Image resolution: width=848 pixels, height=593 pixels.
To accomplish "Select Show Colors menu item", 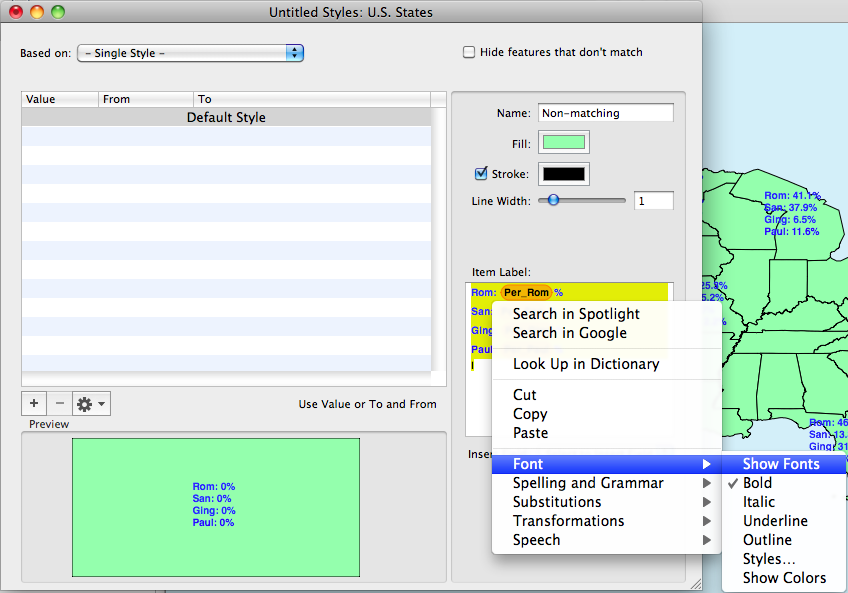I will click(x=784, y=578).
